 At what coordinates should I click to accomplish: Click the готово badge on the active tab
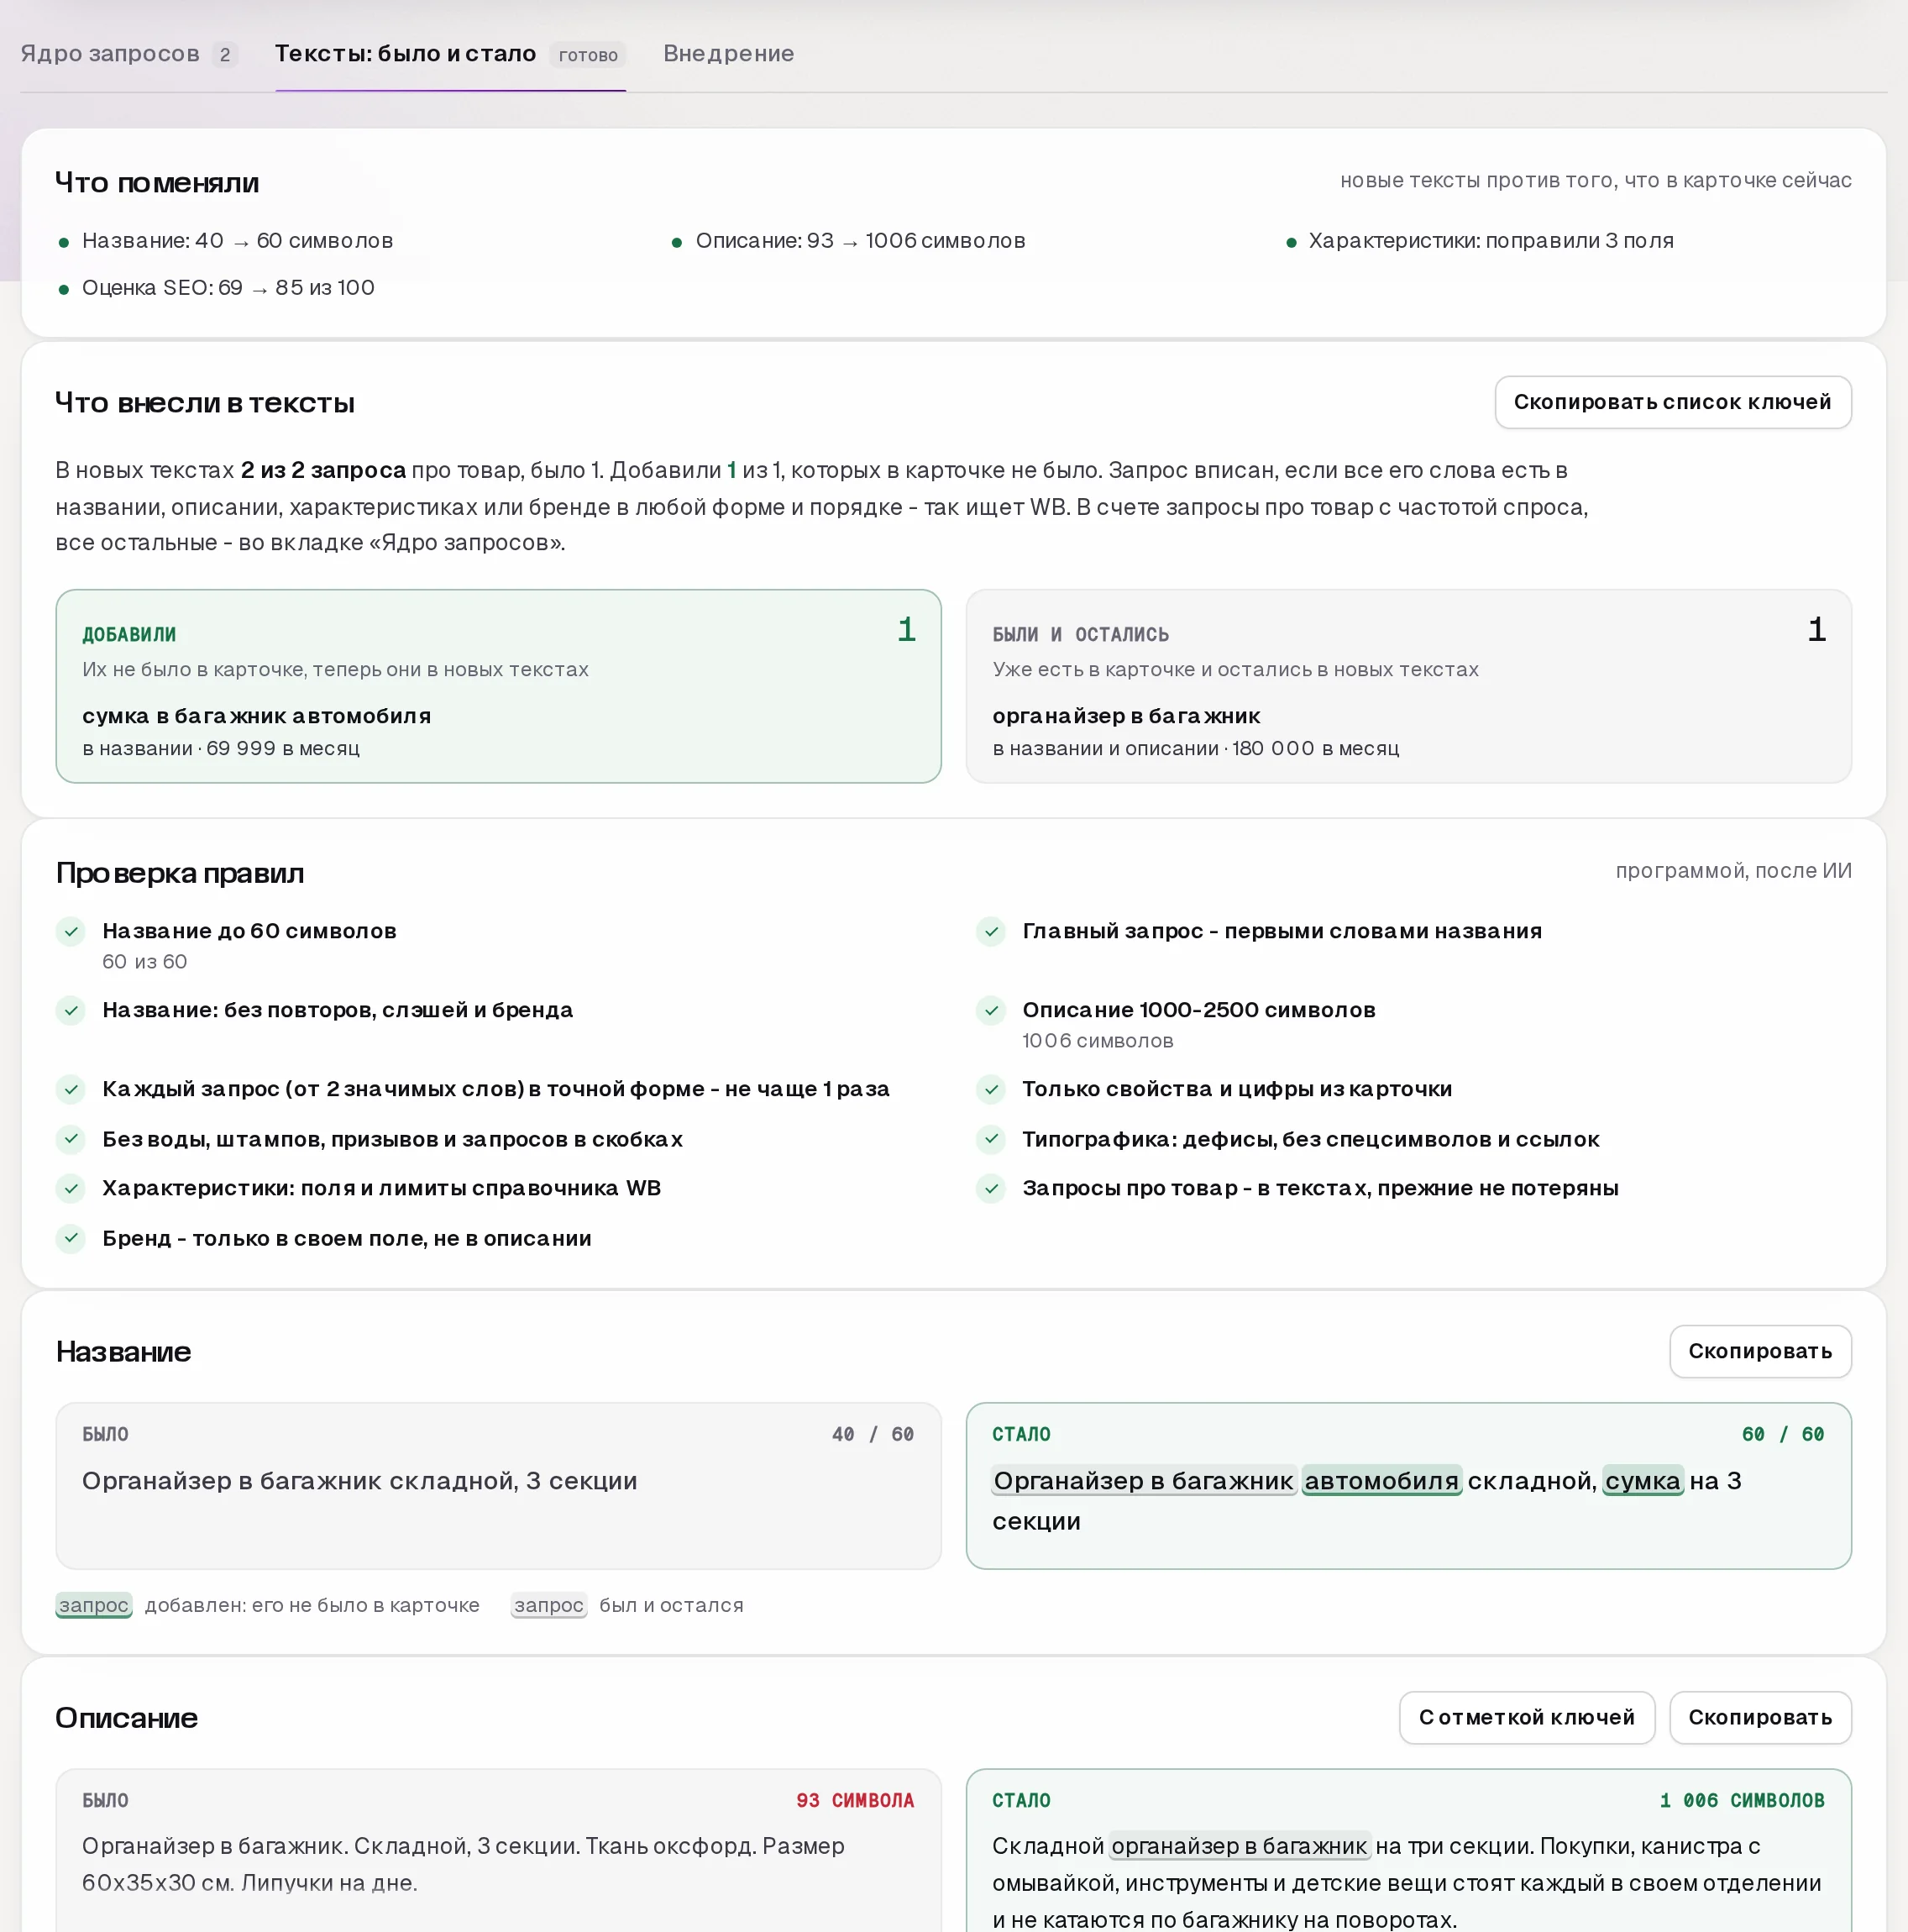(x=588, y=55)
